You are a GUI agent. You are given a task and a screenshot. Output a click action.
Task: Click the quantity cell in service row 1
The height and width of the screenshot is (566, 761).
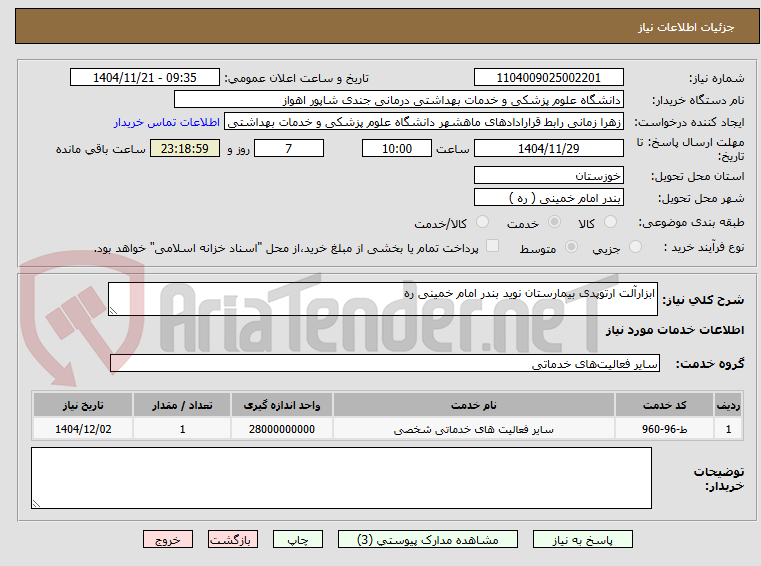(182, 429)
